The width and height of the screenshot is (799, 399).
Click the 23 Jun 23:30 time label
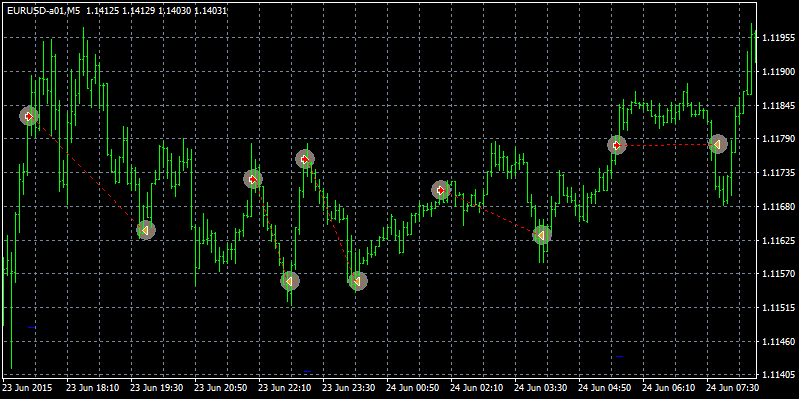pos(349,388)
